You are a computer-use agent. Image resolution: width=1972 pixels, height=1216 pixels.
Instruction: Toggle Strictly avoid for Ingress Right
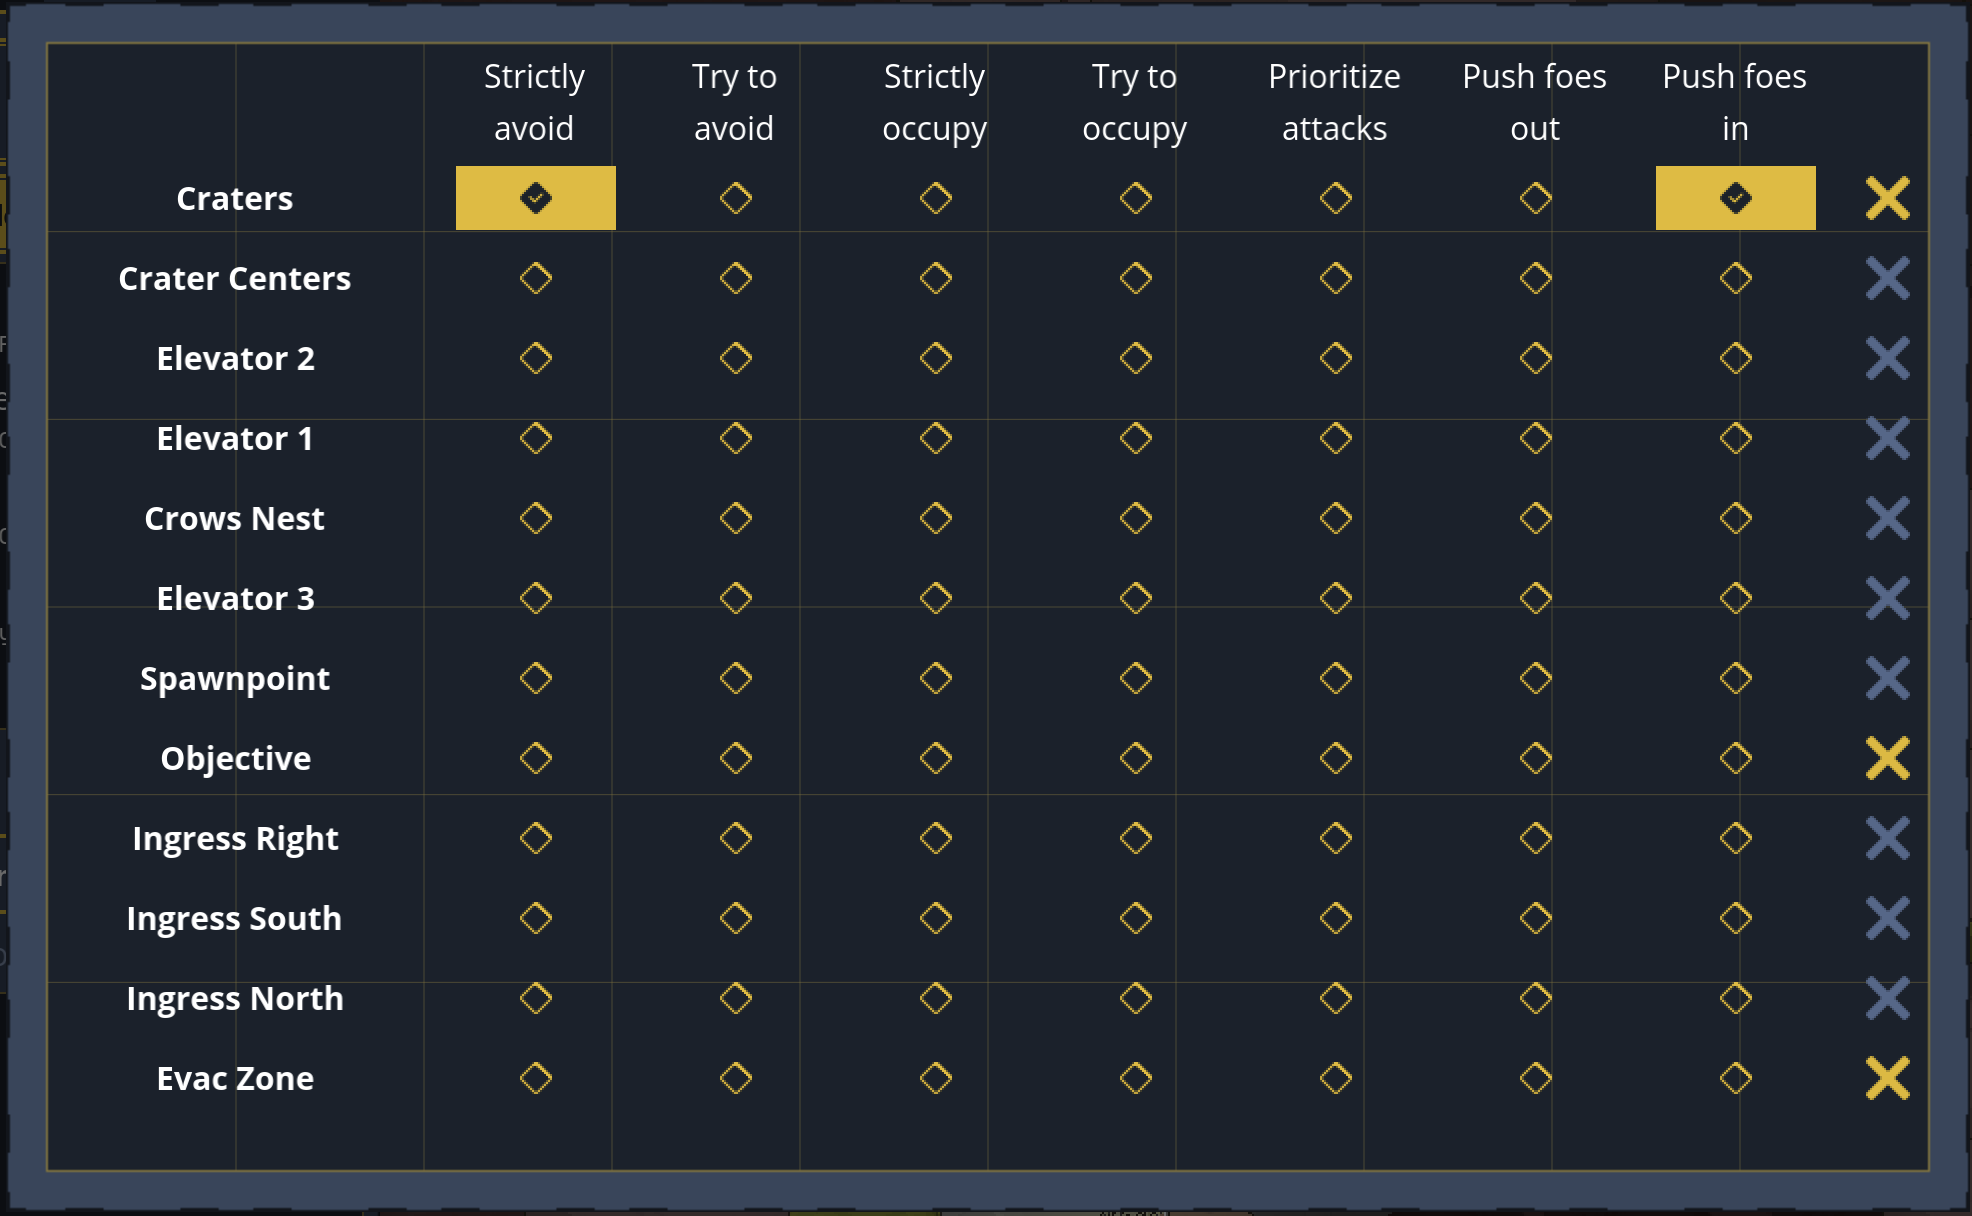[x=536, y=838]
